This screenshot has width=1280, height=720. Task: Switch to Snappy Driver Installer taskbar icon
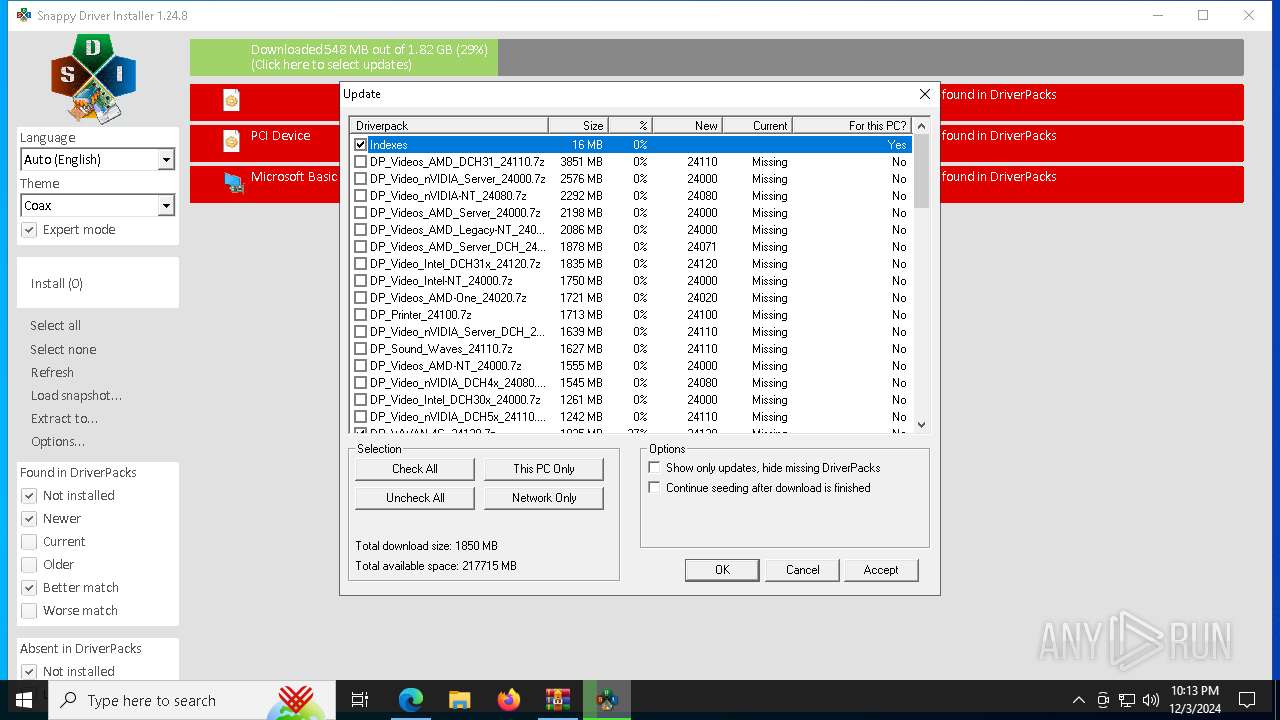pyautogui.click(x=607, y=700)
